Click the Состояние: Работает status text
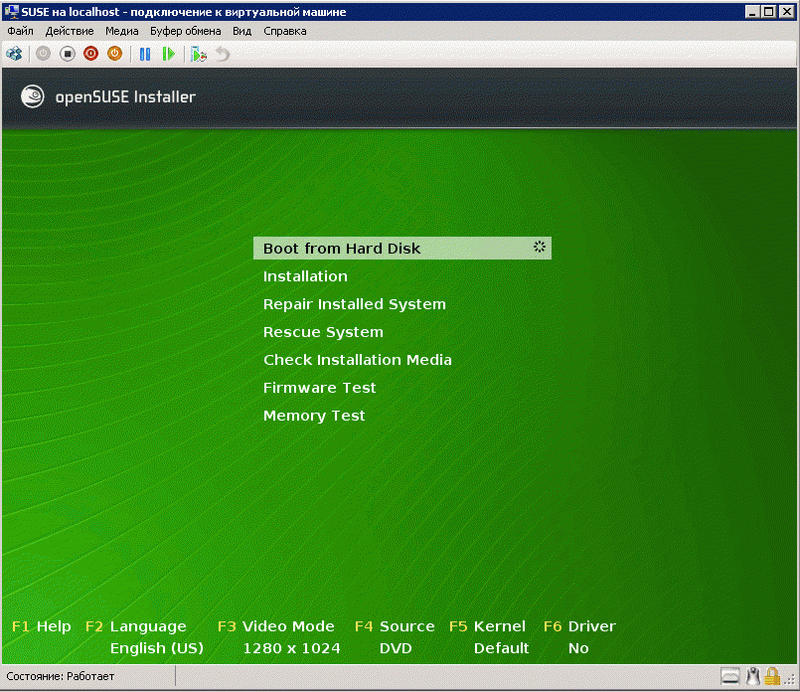 pos(60,677)
